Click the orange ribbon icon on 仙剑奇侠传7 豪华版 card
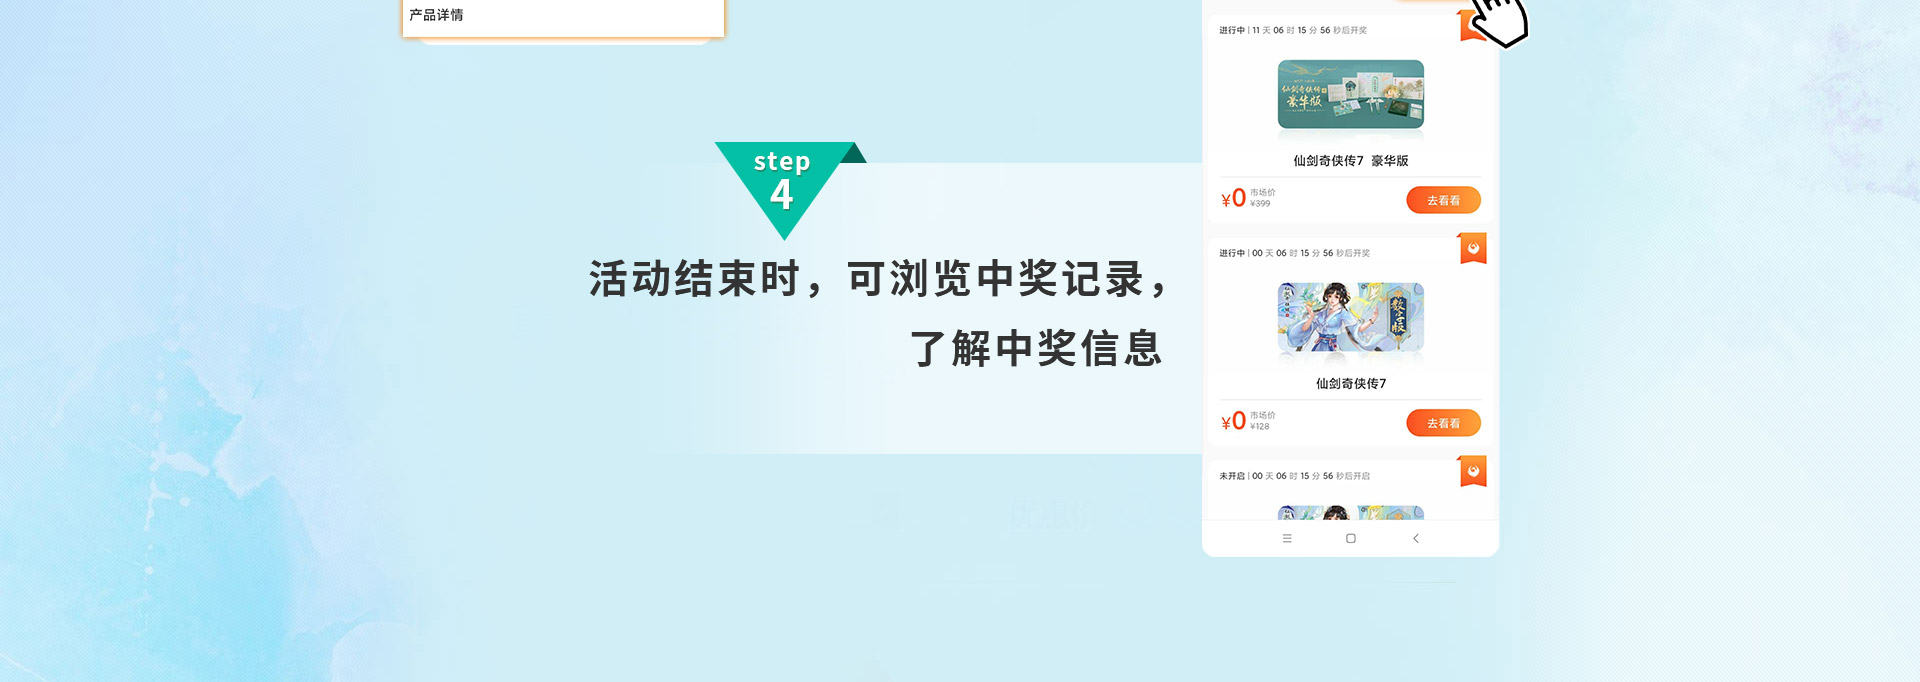 point(1469,26)
